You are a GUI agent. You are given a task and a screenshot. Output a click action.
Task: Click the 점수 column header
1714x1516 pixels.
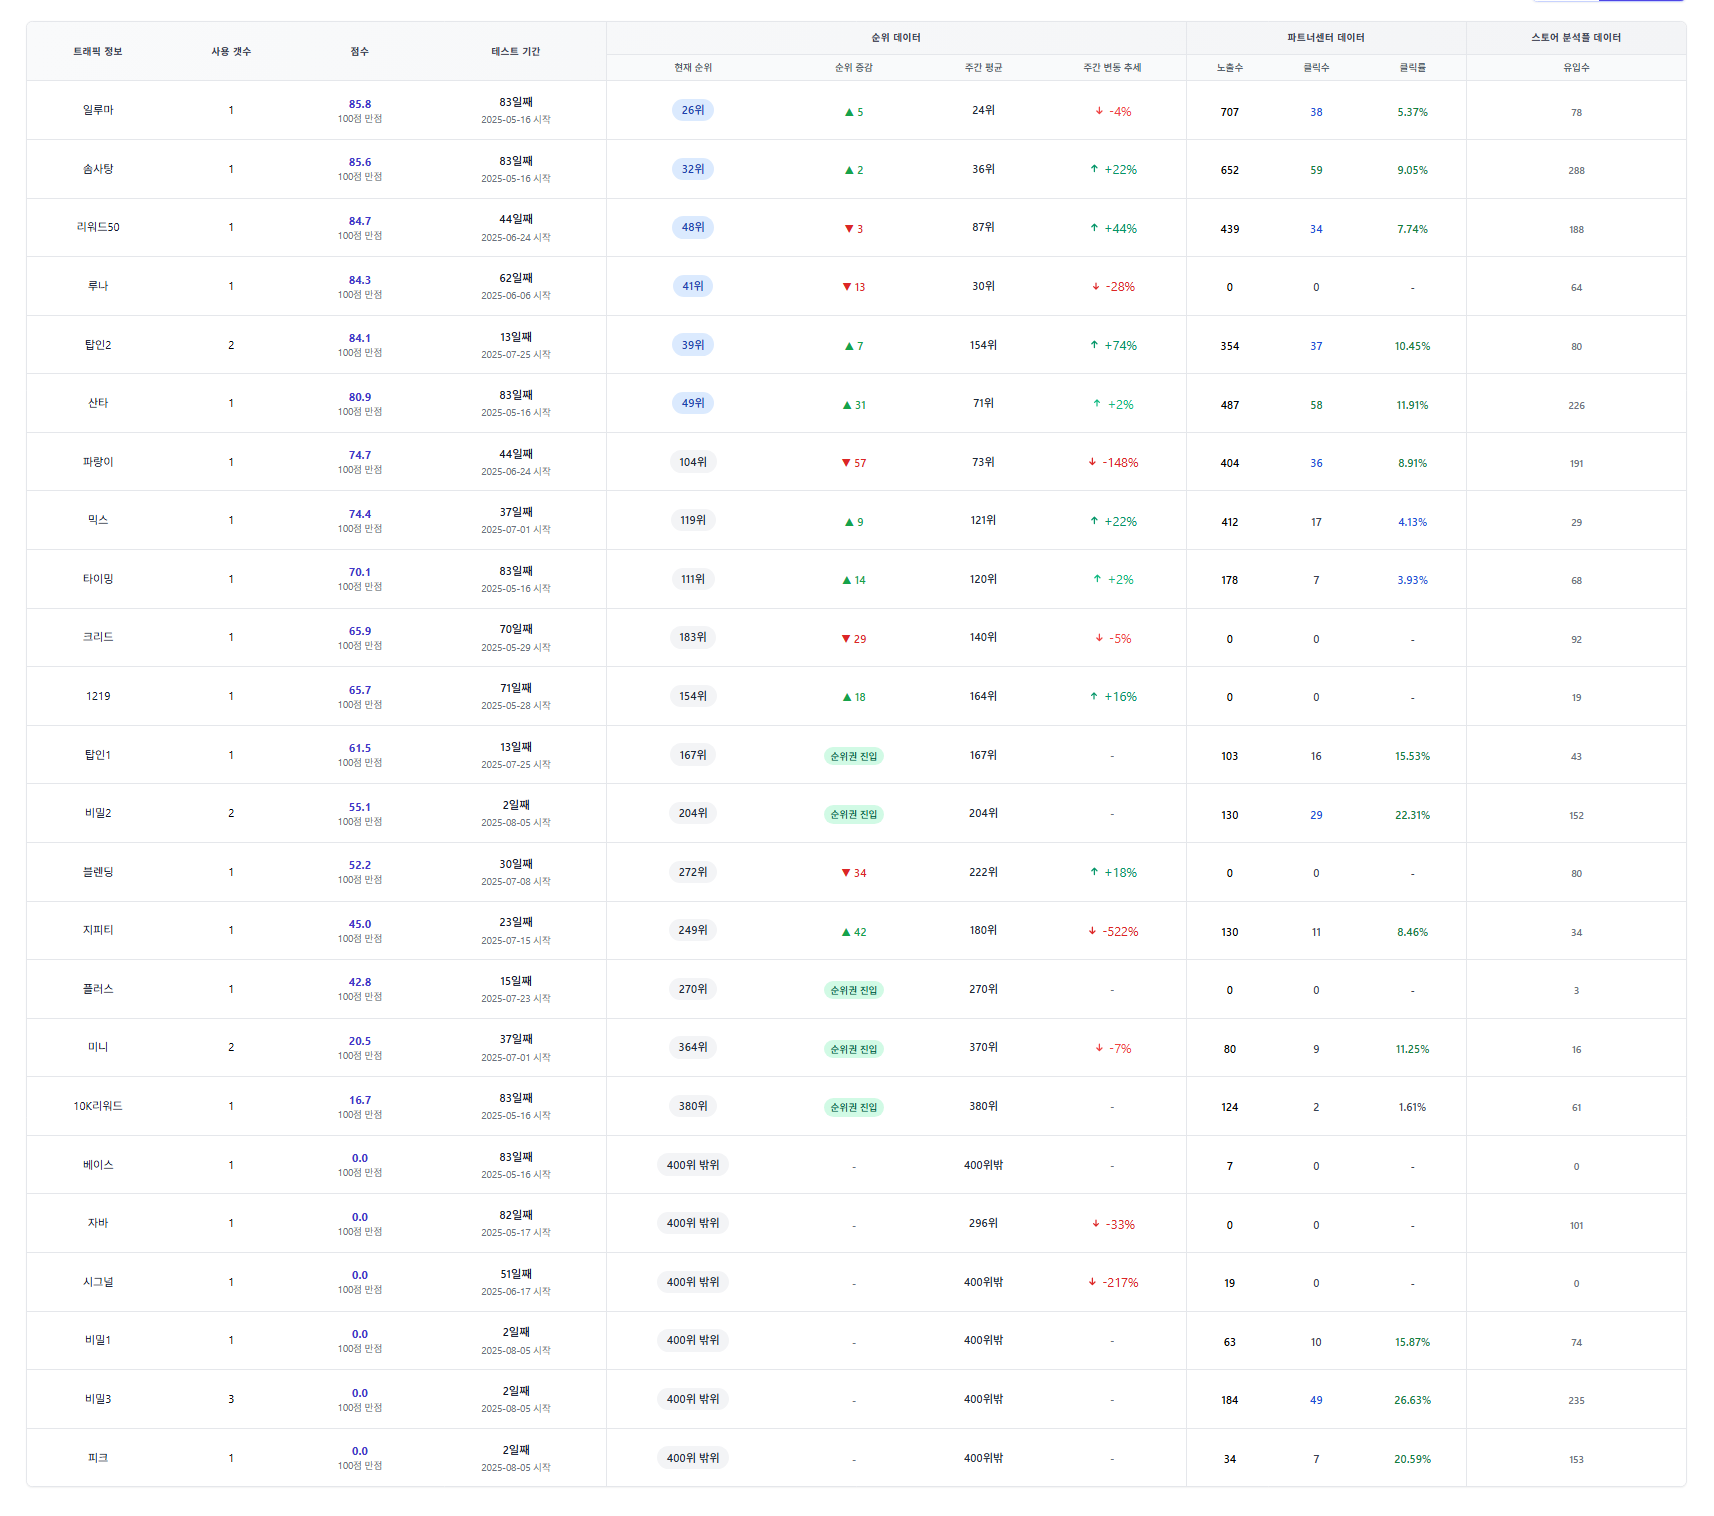[x=360, y=51]
